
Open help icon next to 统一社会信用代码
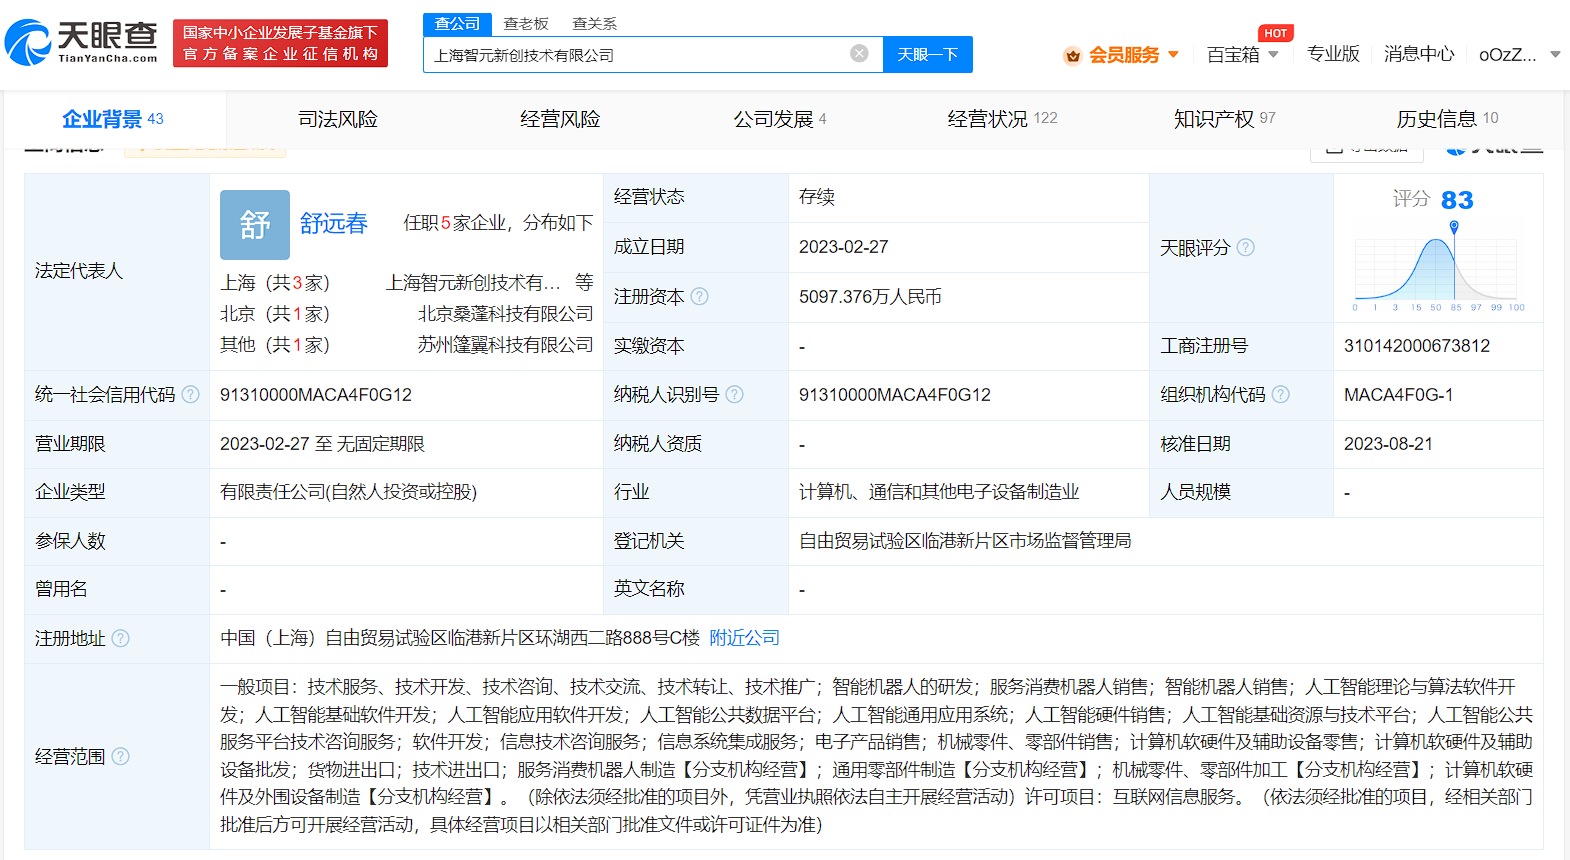point(190,394)
